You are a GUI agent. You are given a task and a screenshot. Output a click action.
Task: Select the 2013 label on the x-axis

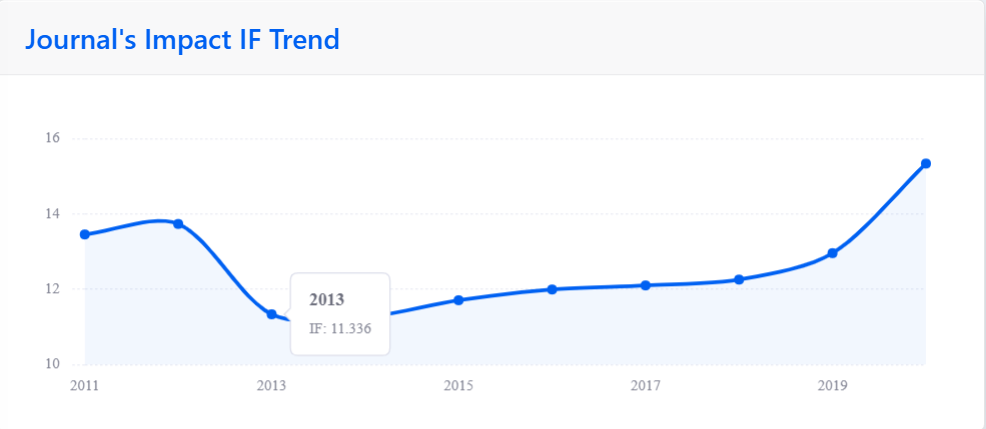271,385
